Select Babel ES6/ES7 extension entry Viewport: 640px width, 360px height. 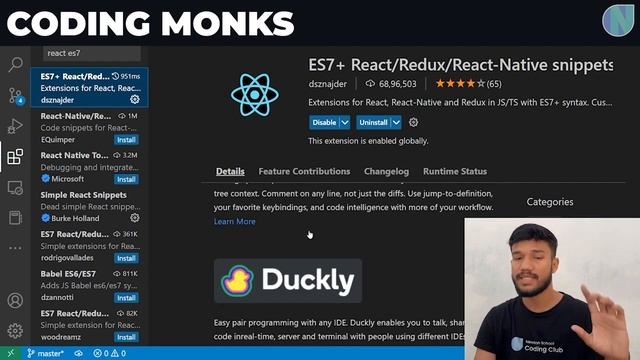[x=89, y=286]
